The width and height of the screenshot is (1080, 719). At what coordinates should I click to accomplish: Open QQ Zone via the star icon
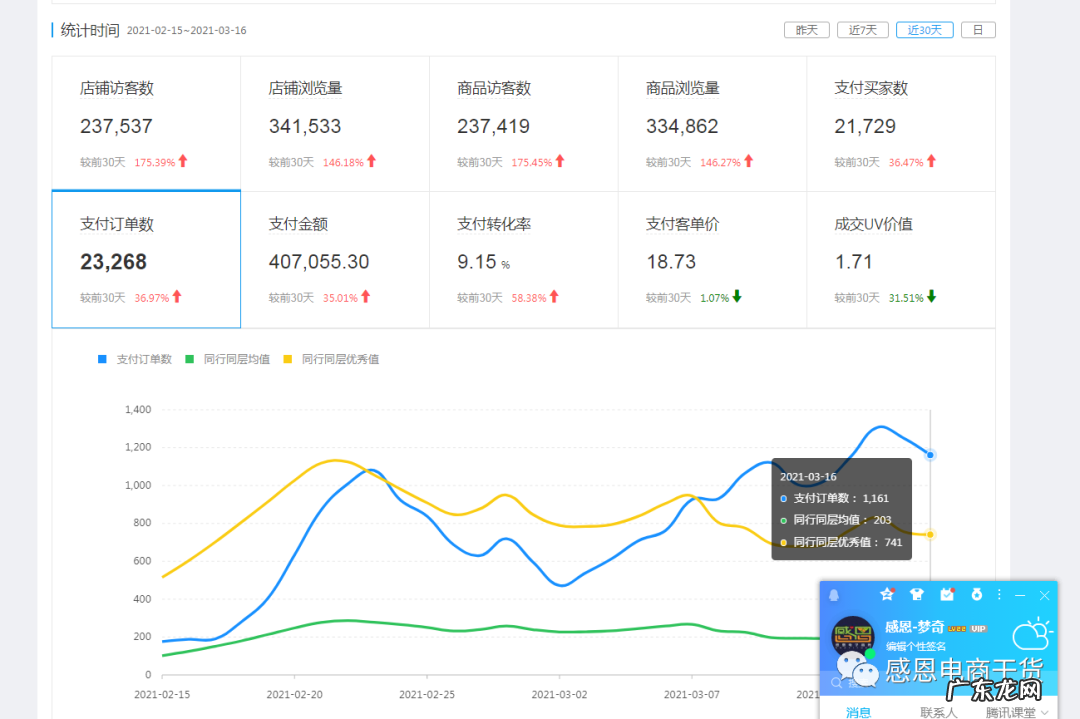[x=888, y=595]
